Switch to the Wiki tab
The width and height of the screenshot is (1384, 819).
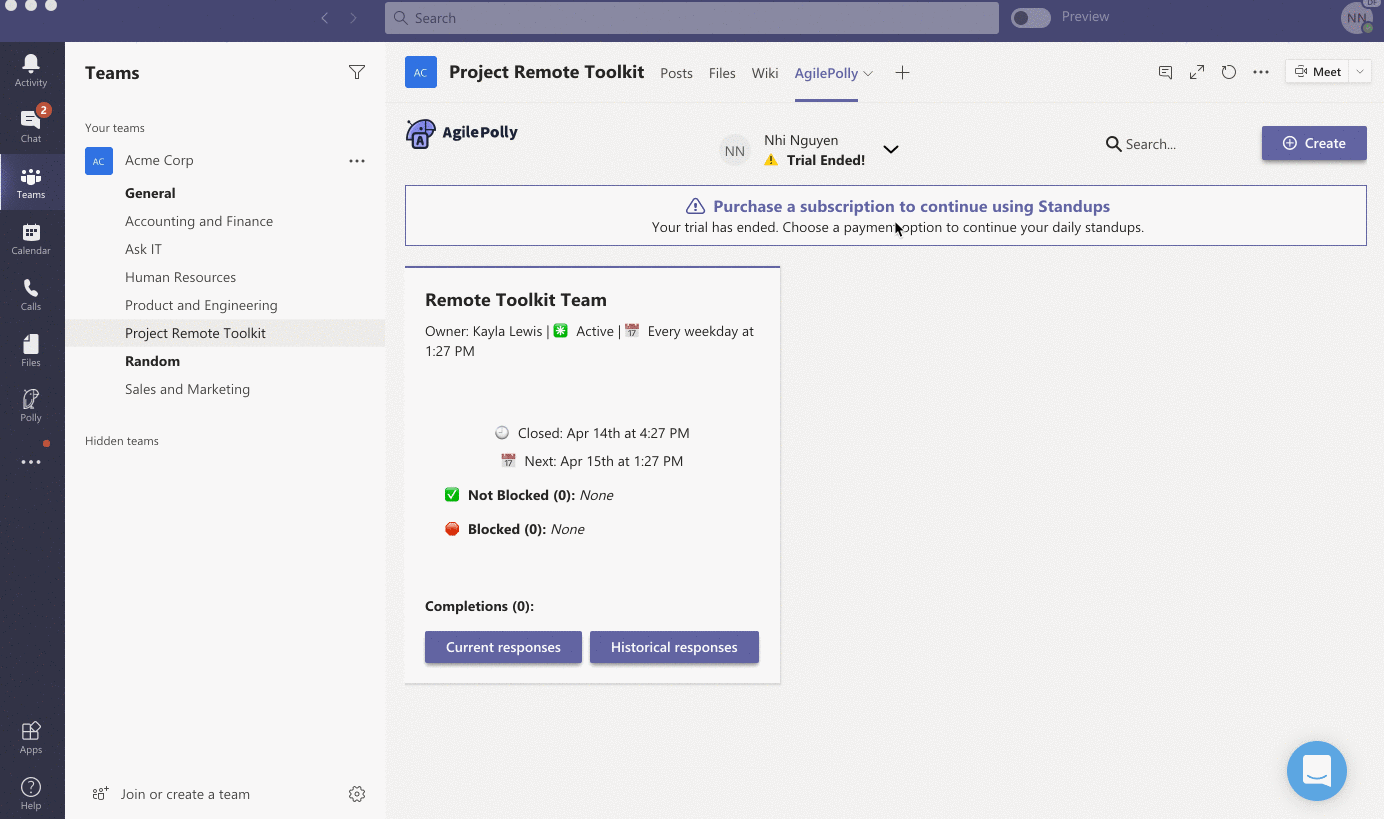[765, 73]
